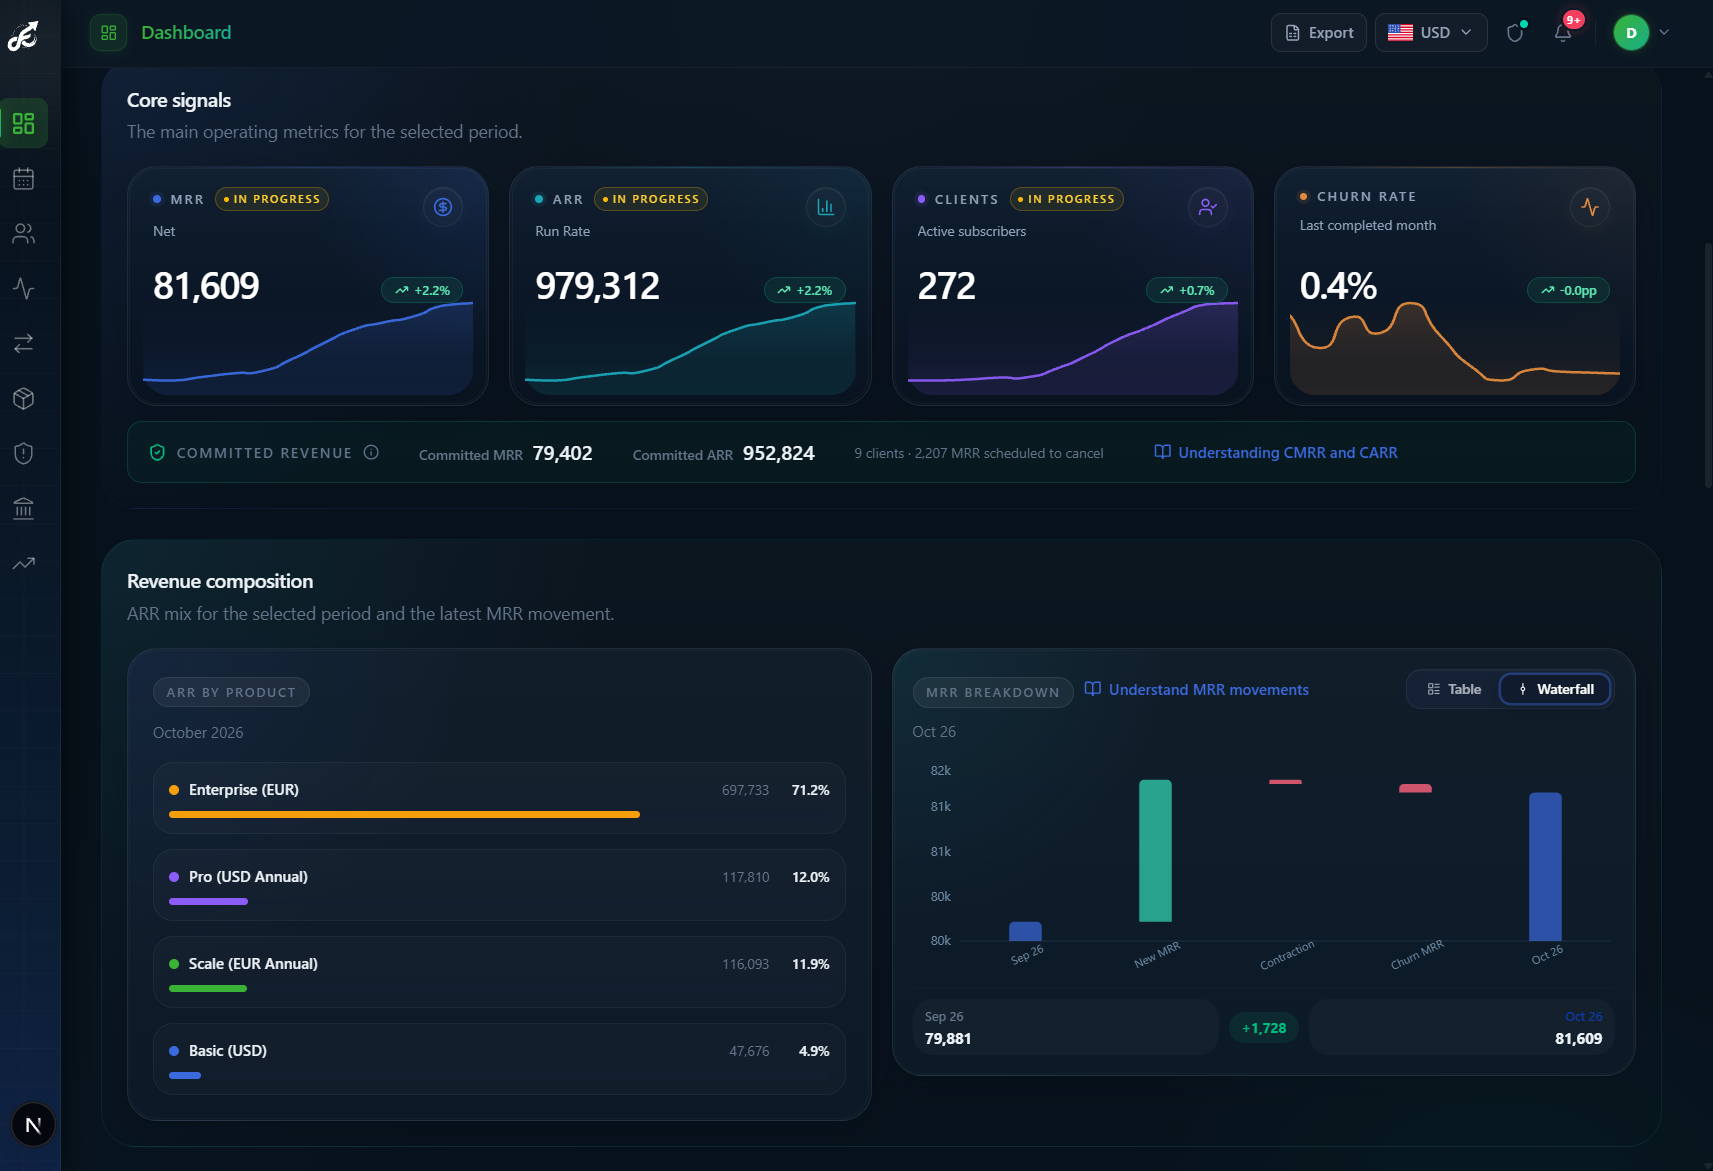Click the Sep 26 small blue bar

pyautogui.click(x=1025, y=931)
